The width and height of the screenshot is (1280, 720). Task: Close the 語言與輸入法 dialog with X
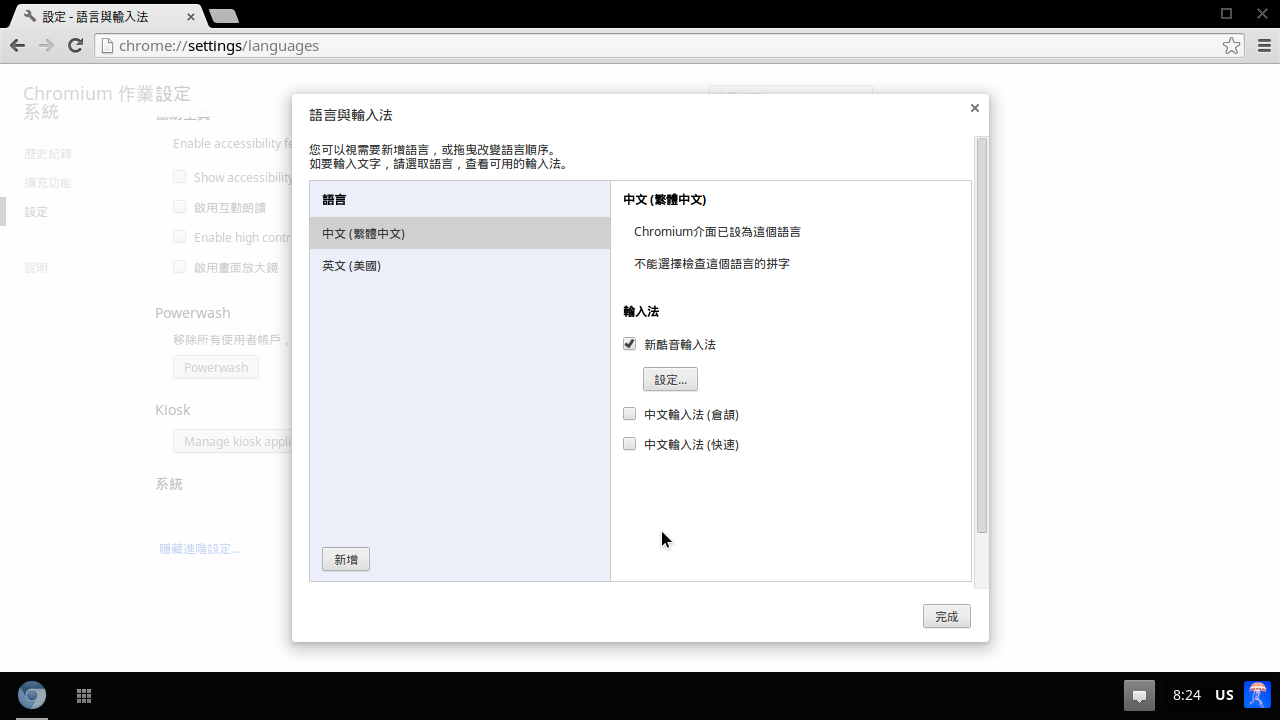click(x=974, y=108)
